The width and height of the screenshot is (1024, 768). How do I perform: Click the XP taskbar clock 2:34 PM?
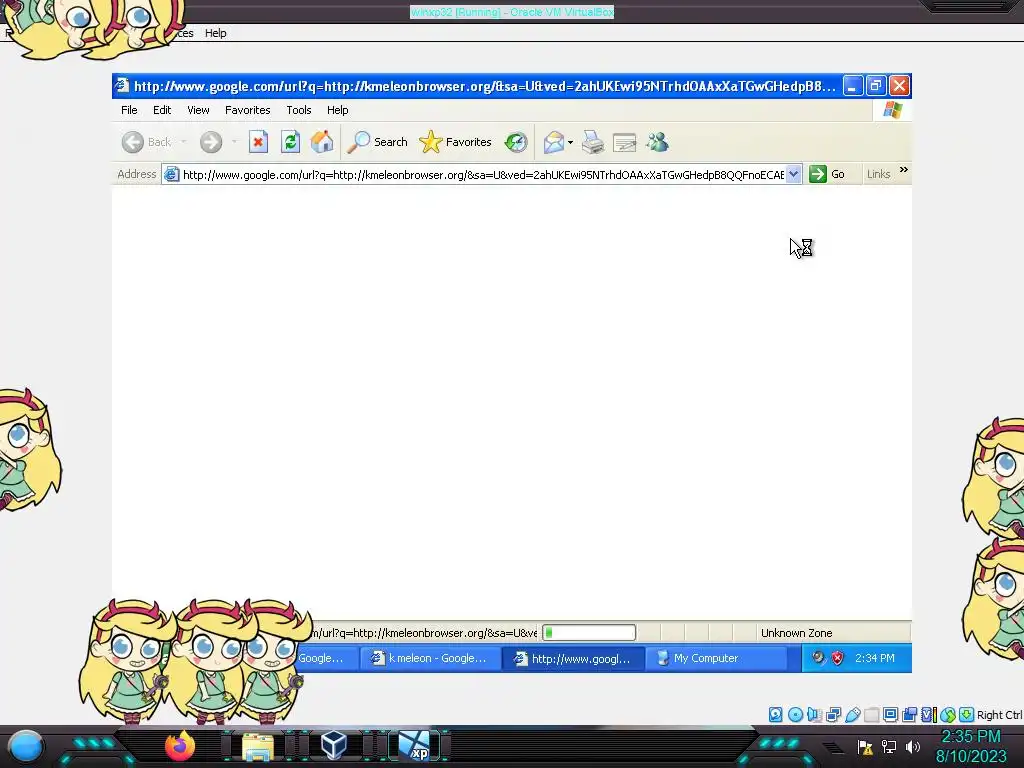tap(875, 658)
